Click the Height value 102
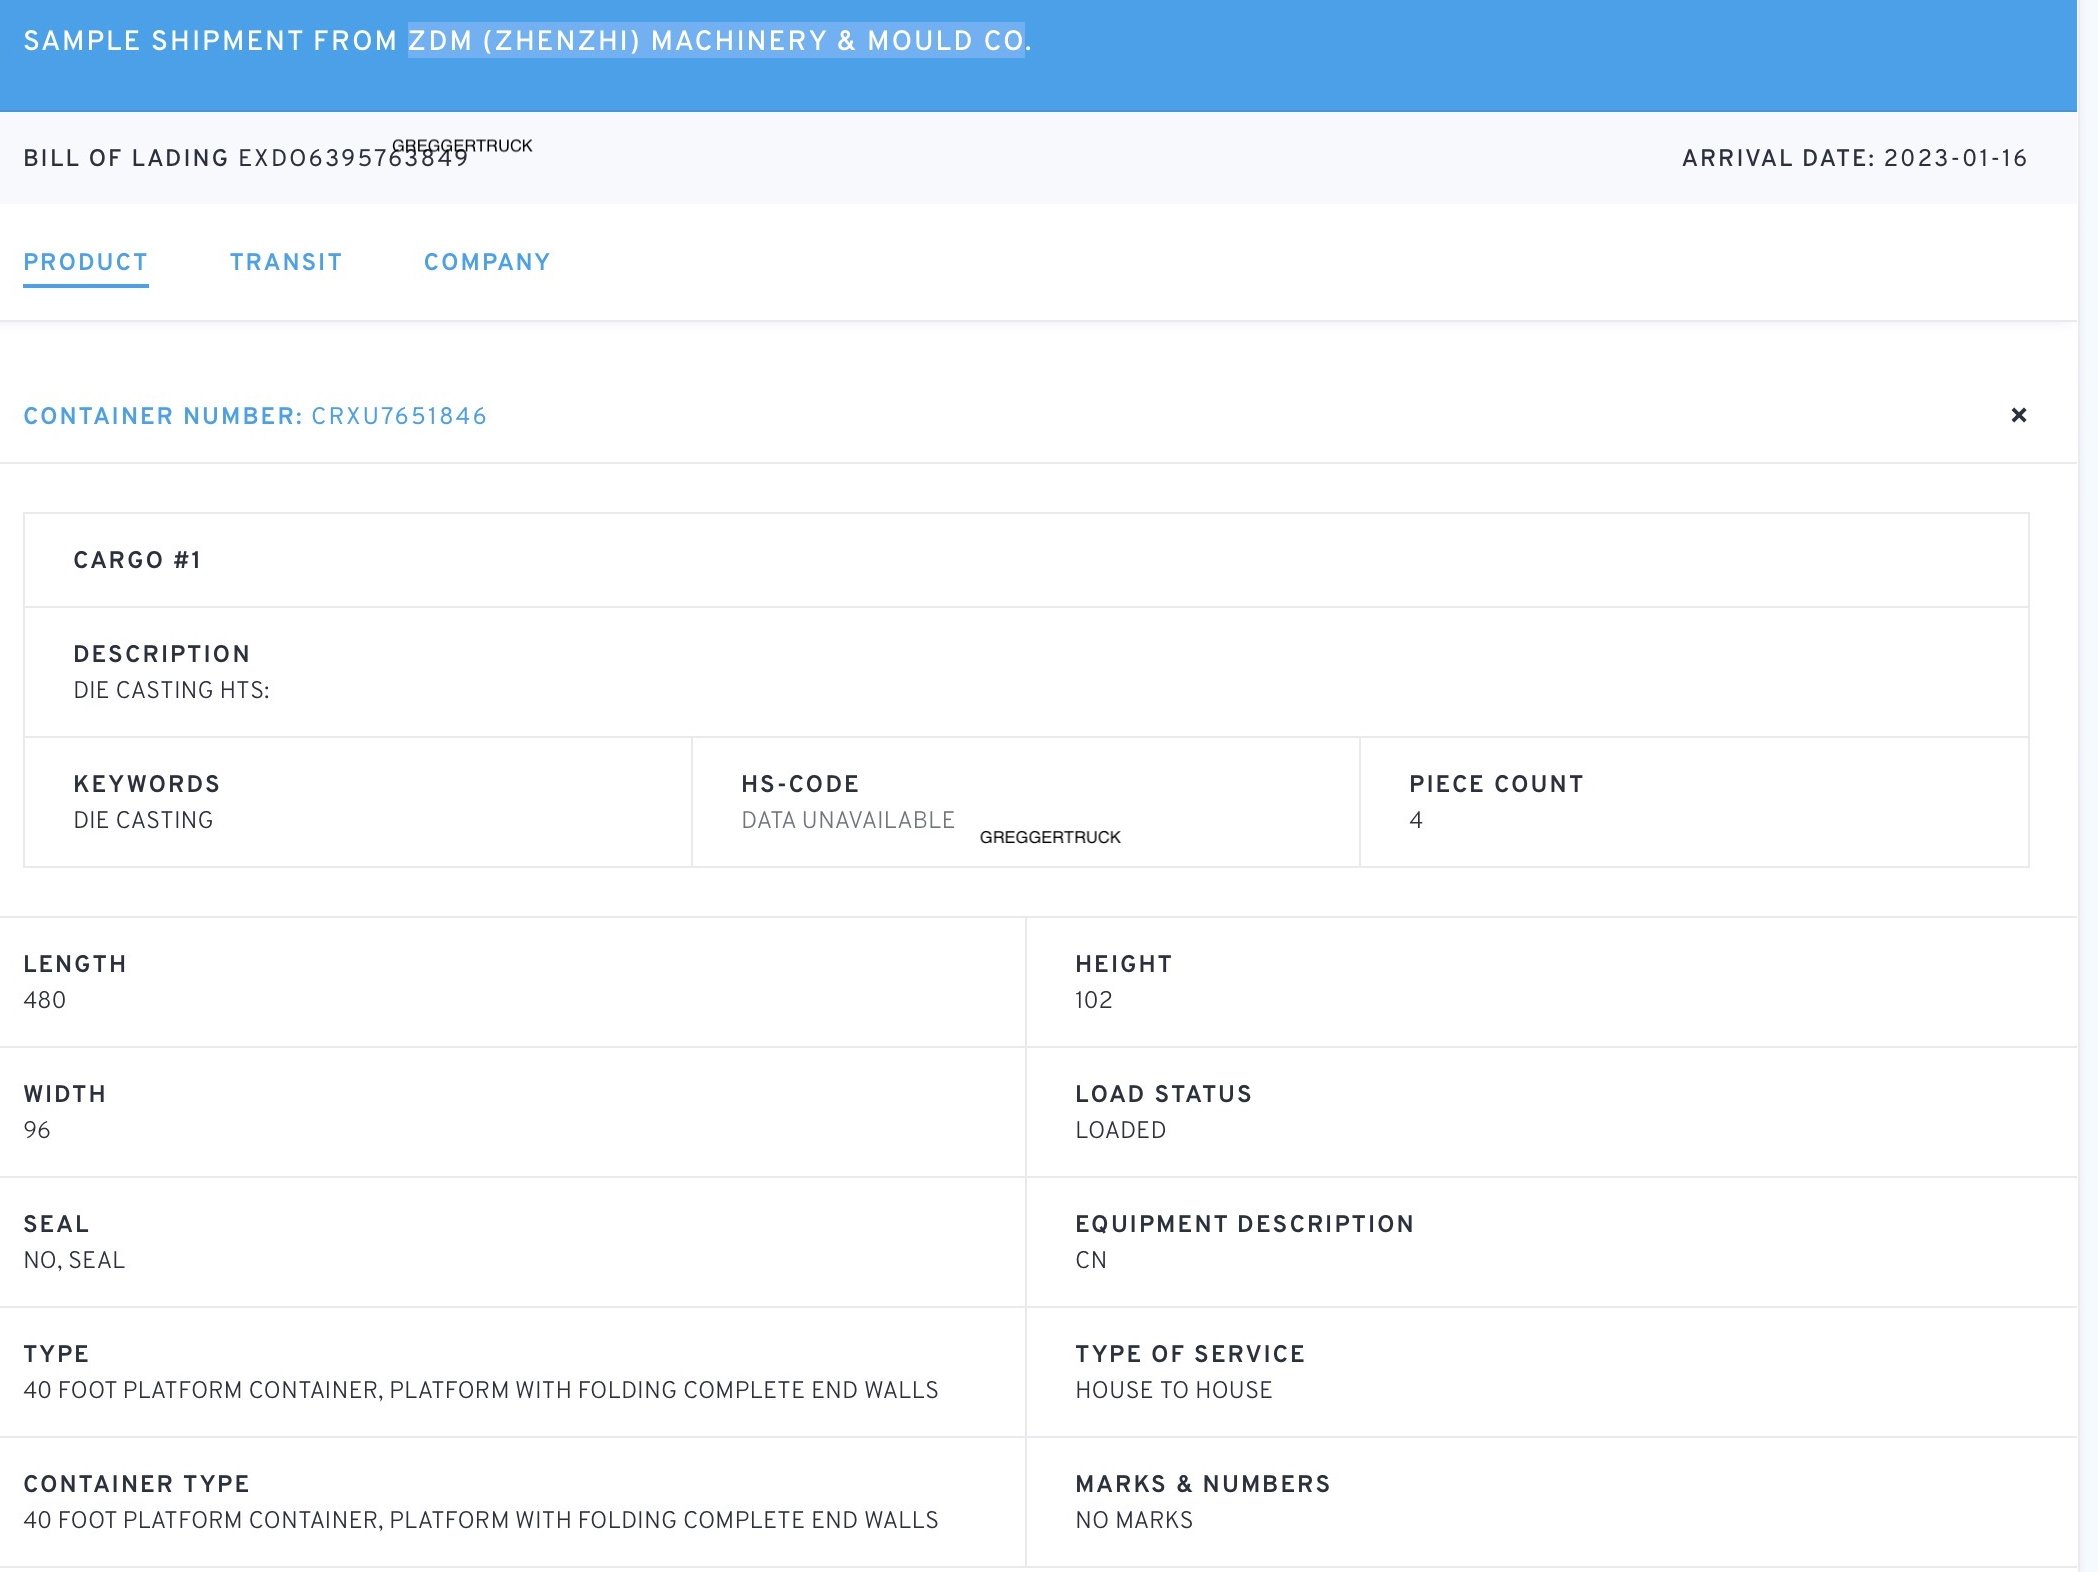 [1093, 1000]
